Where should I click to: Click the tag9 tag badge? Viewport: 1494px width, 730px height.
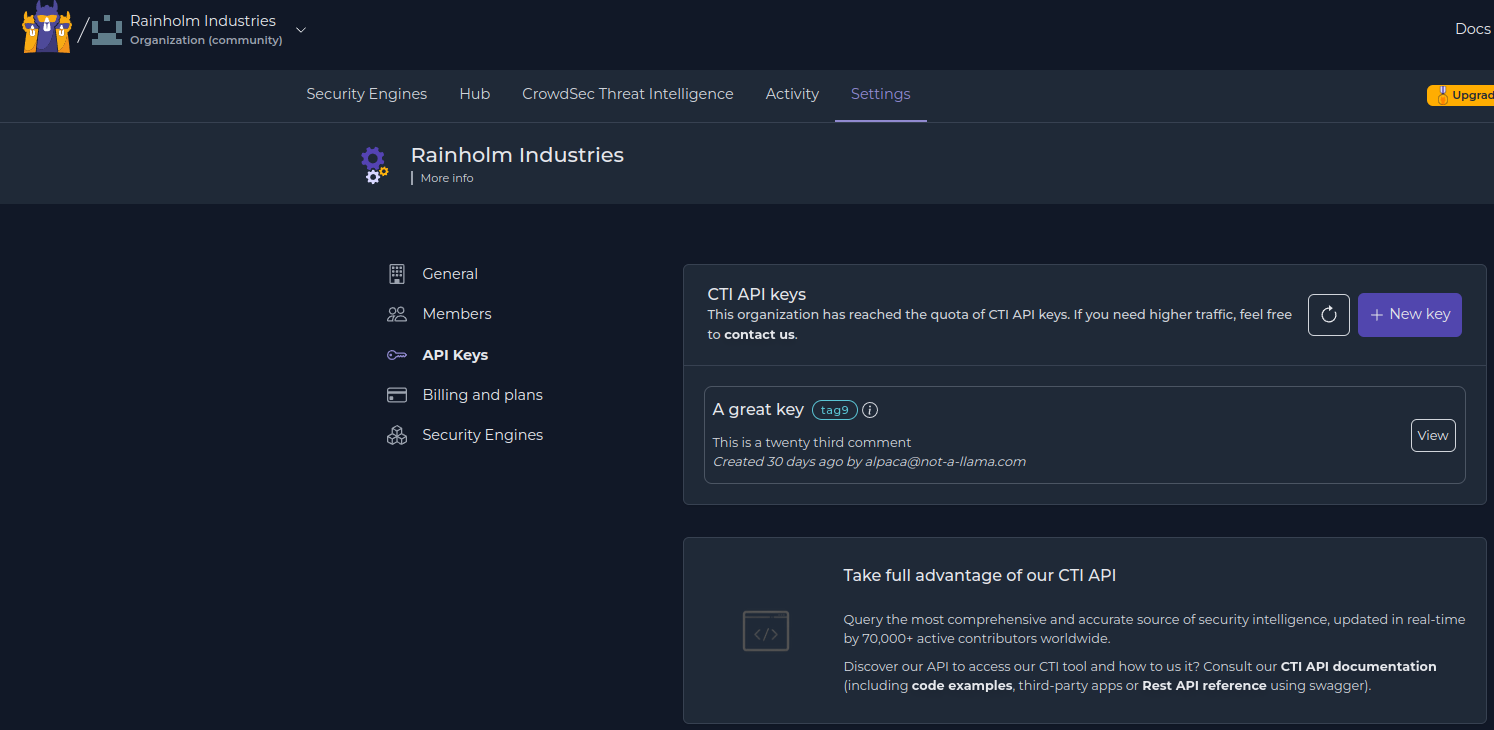[x=834, y=410]
